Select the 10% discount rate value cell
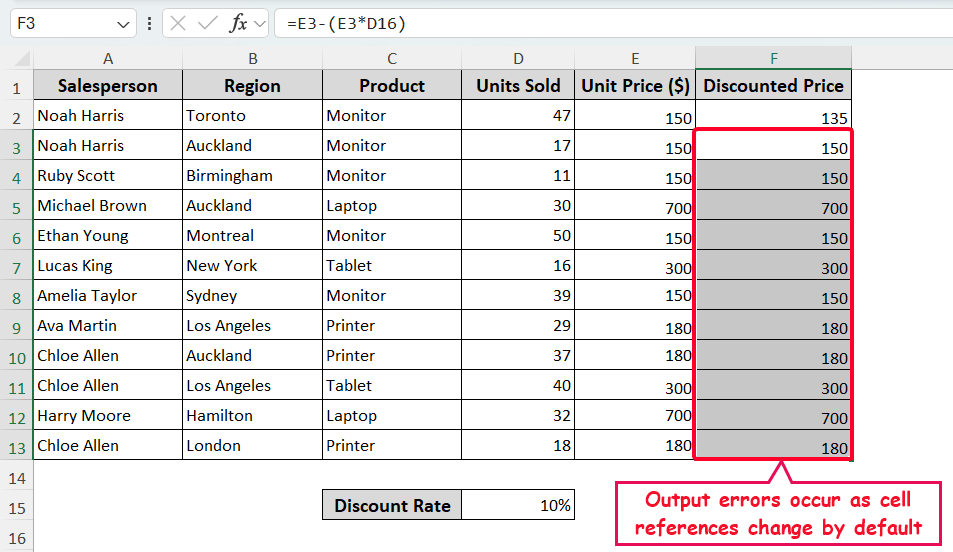The image size is (953, 552). tap(518, 506)
